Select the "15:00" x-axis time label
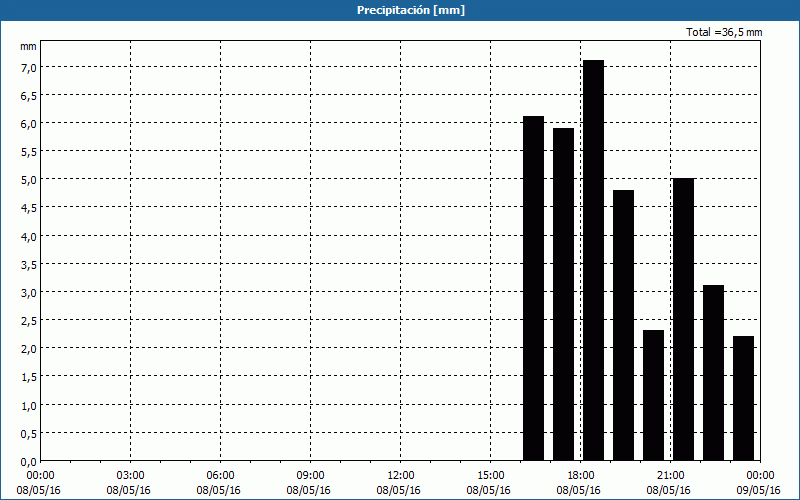Image resolution: width=800 pixels, height=500 pixels. (x=490, y=476)
